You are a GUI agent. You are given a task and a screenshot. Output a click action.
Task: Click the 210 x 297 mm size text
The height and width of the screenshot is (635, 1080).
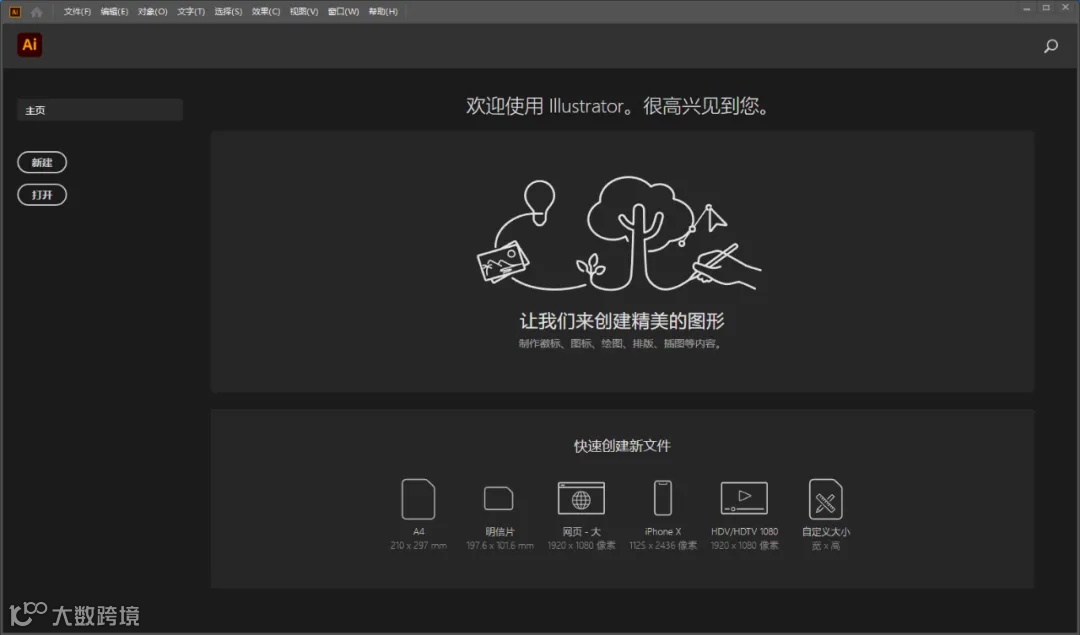[418, 545]
